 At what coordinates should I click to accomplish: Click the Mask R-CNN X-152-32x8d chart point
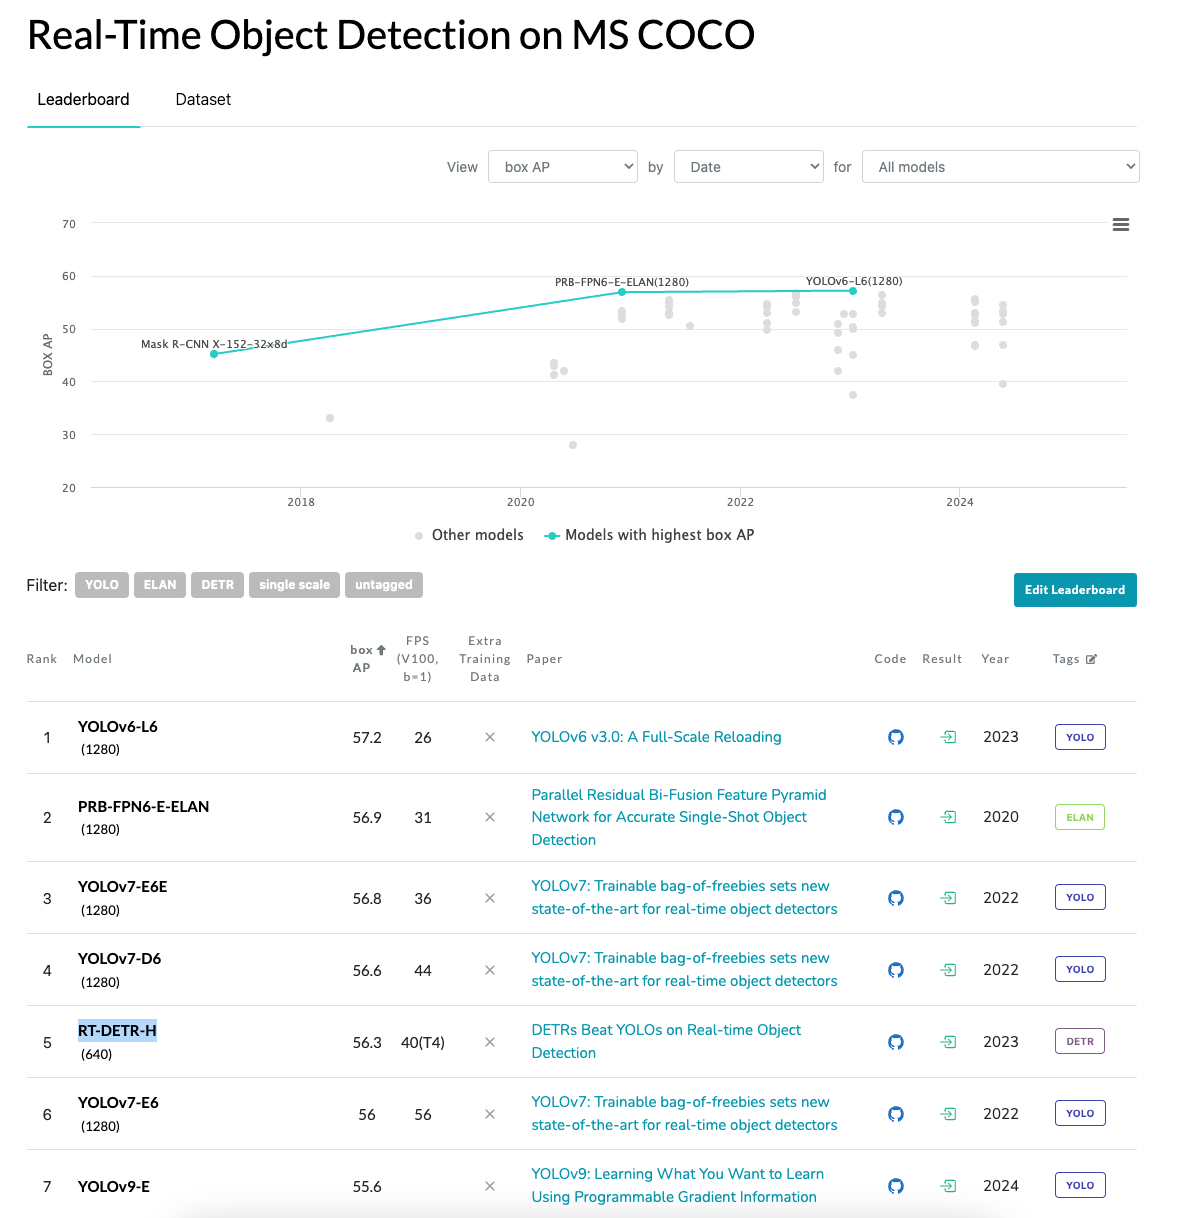pyautogui.click(x=214, y=354)
